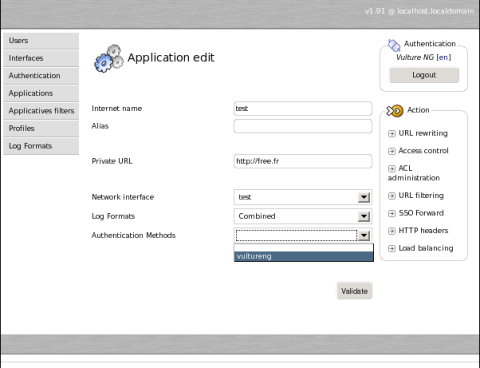The image size is (480, 368).
Task: Switch language via the [en] link
Action: (443, 57)
